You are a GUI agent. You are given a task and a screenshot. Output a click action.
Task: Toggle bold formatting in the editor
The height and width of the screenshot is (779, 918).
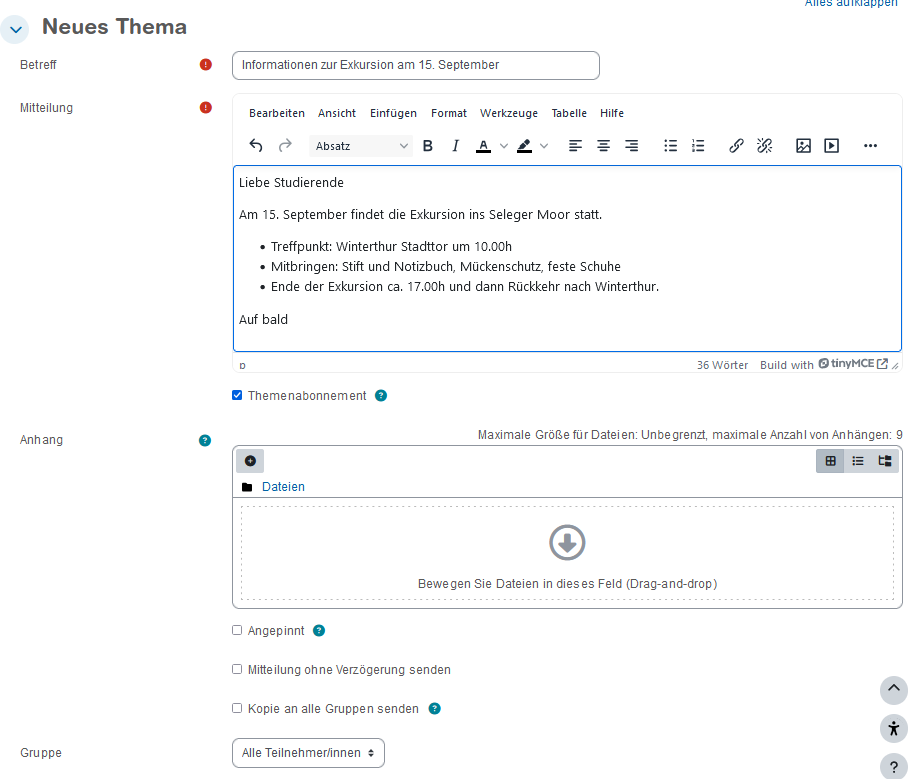pos(428,146)
